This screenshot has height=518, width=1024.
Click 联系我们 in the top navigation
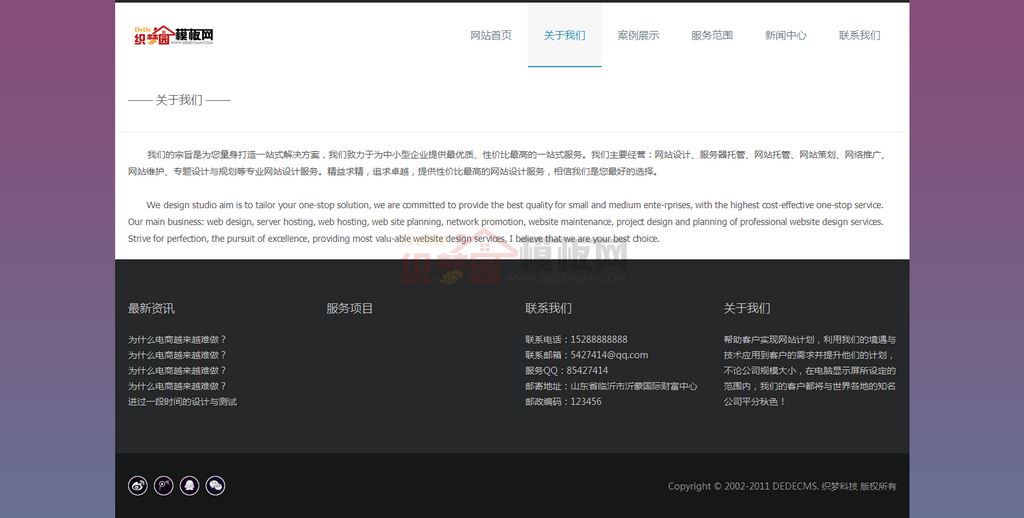point(859,35)
